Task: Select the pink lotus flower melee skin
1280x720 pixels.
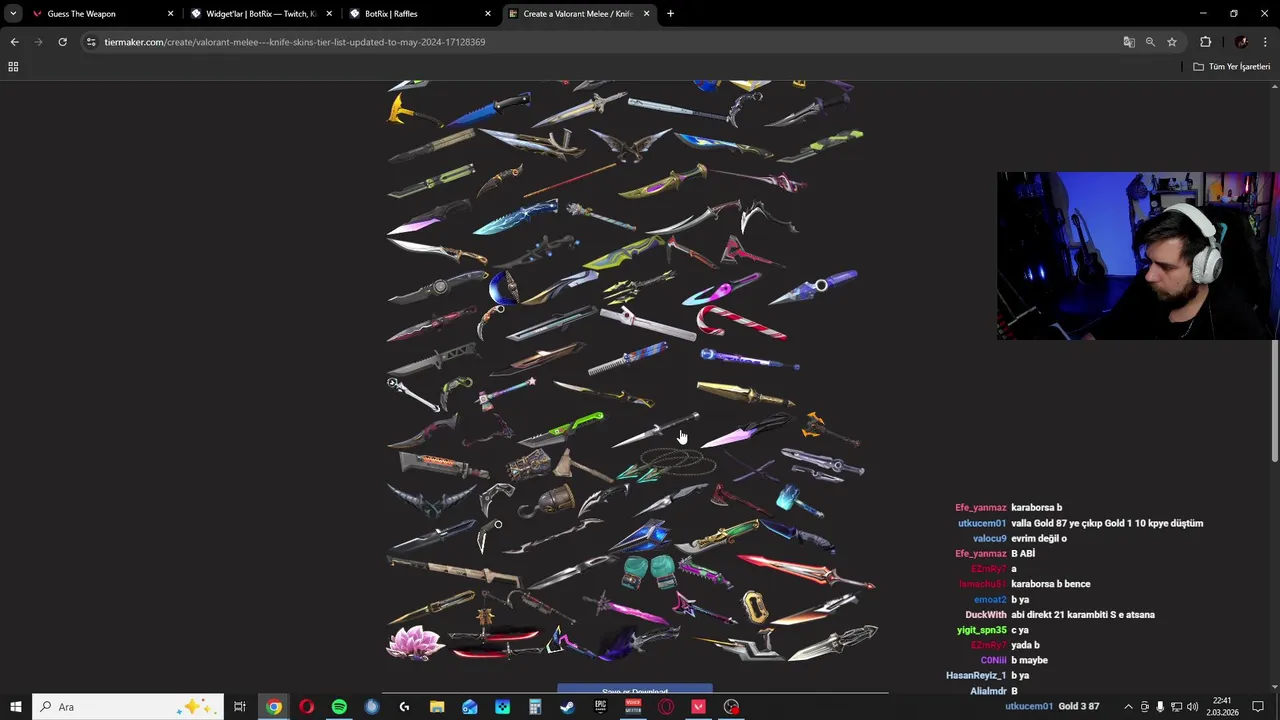Action: (x=415, y=643)
